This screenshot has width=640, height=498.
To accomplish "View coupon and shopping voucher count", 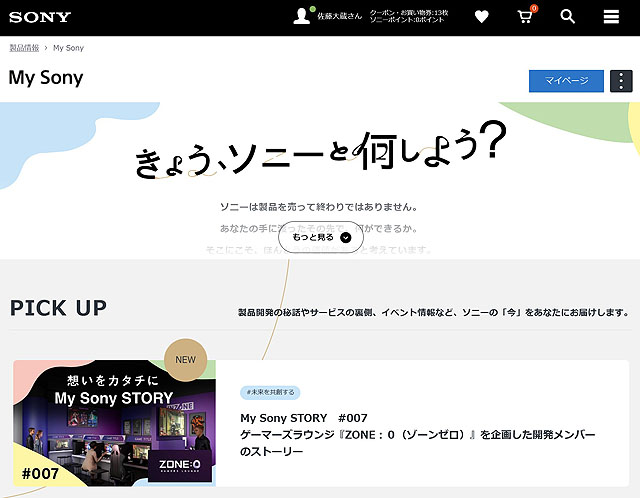I will pyautogui.click(x=409, y=12).
